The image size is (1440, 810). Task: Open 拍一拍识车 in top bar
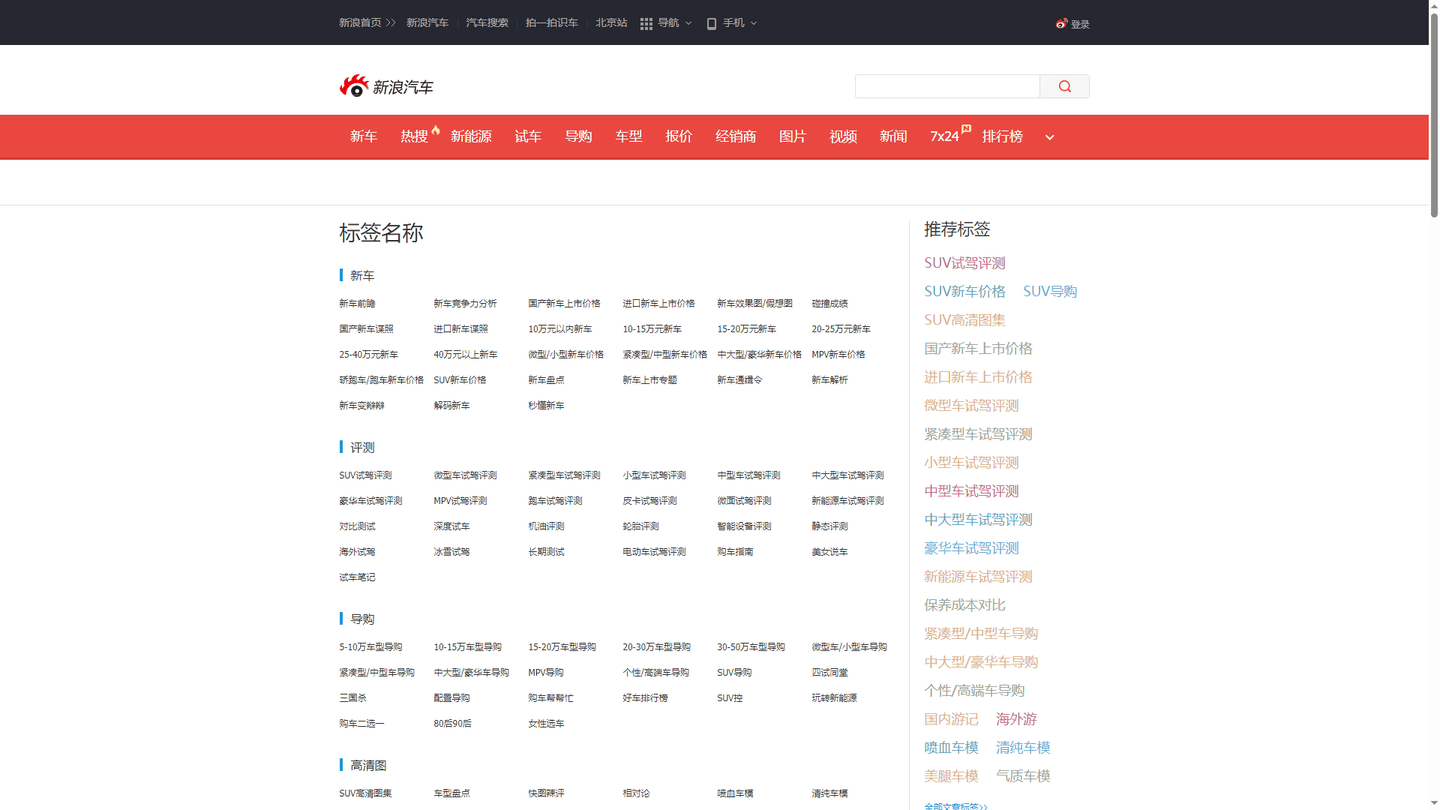click(x=552, y=23)
